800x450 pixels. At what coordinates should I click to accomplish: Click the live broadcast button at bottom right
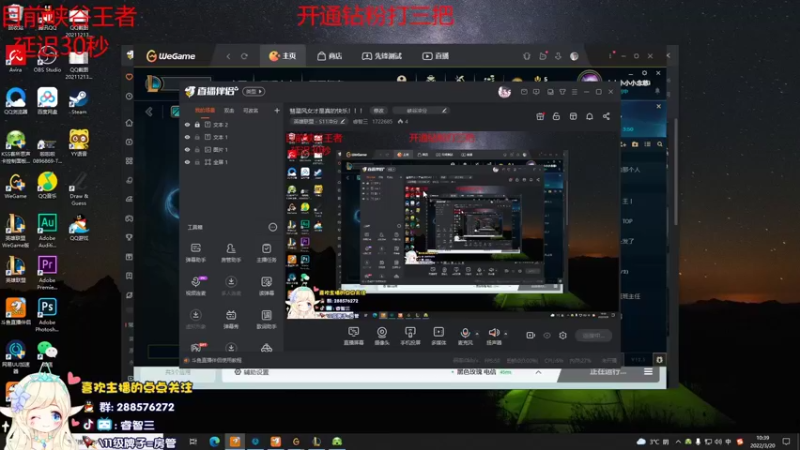(593, 335)
